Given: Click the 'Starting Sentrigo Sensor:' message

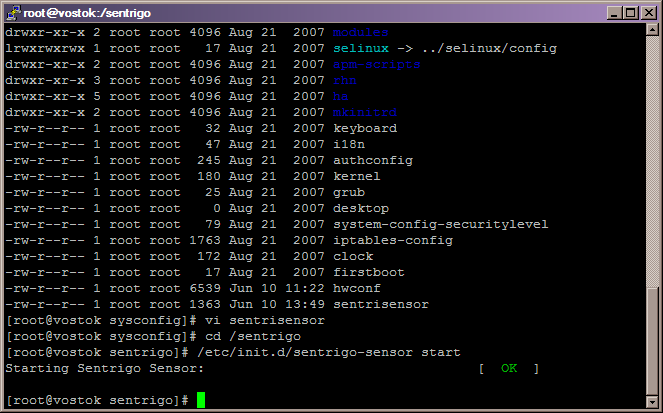Looking at the screenshot, I should point(104,369).
